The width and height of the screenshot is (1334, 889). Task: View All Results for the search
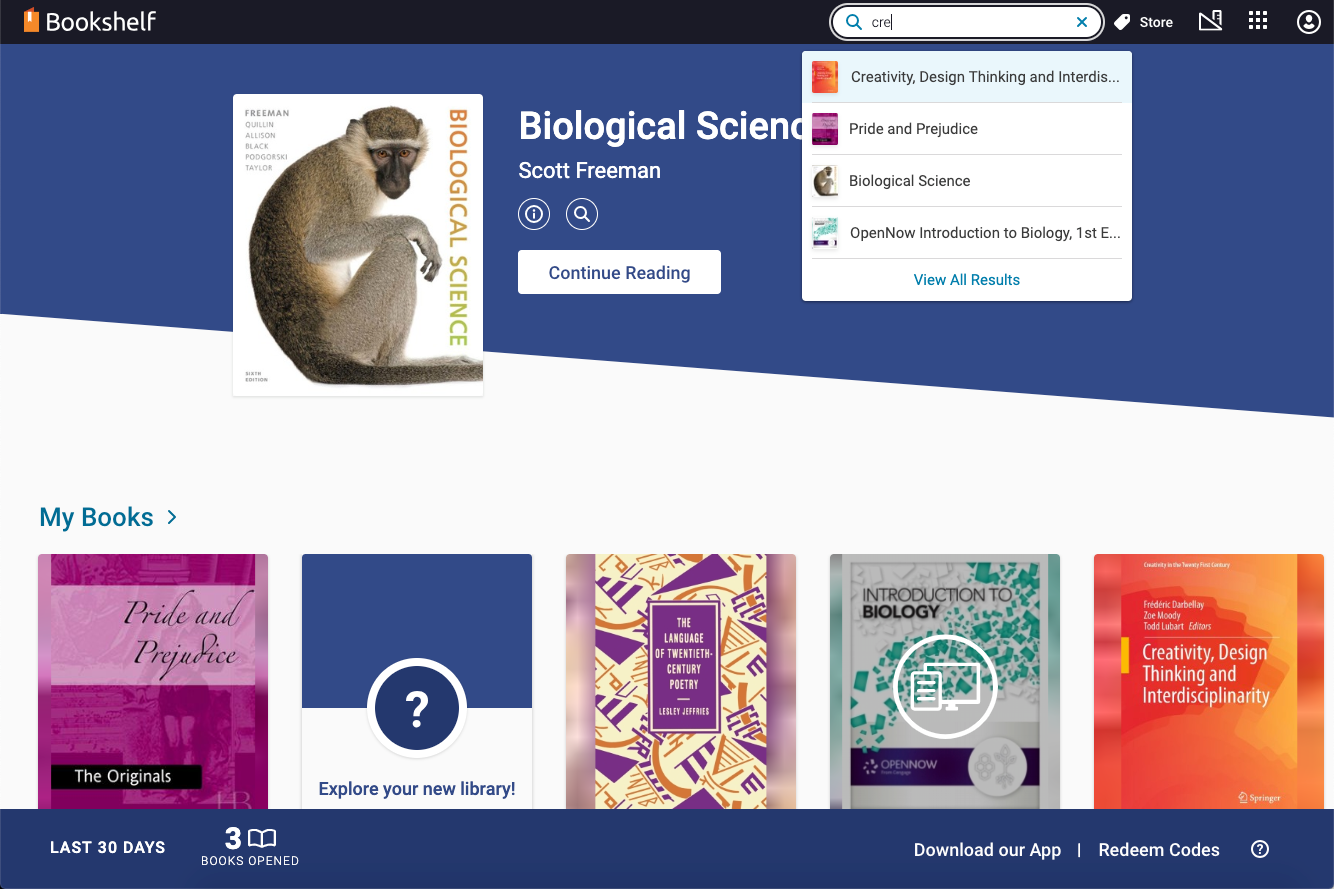(x=966, y=280)
